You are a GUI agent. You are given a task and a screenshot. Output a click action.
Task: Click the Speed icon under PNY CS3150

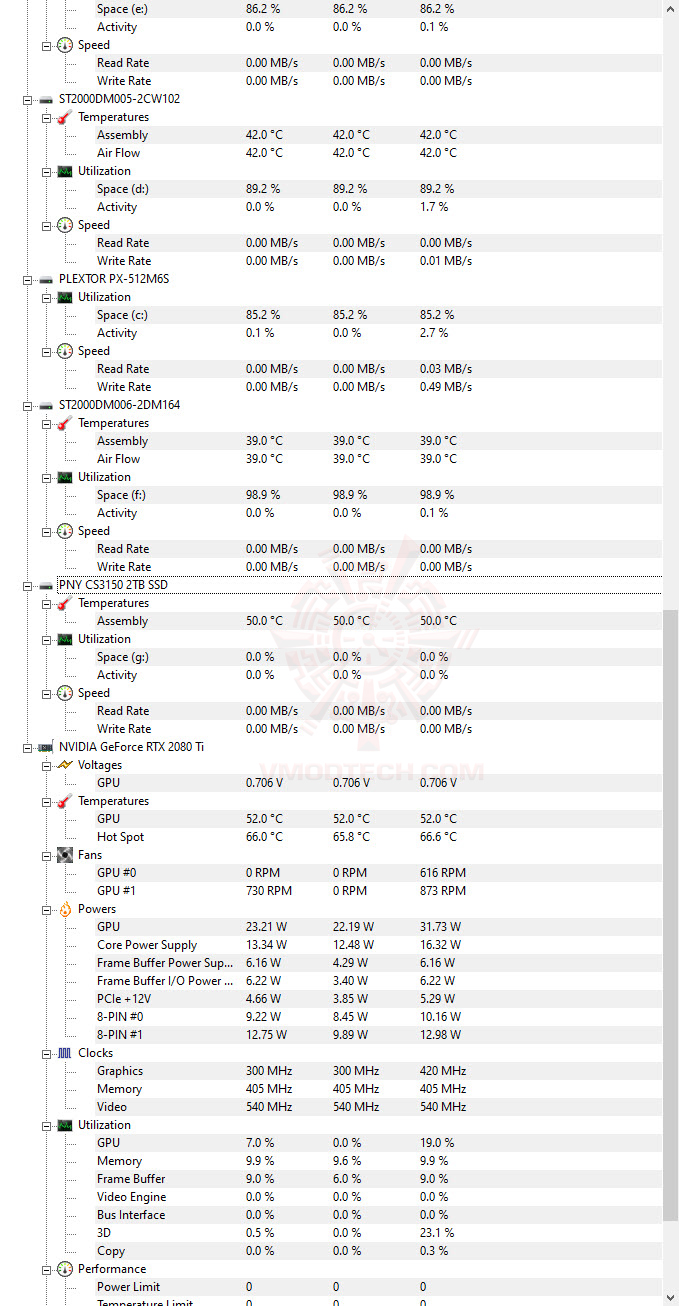click(x=65, y=693)
